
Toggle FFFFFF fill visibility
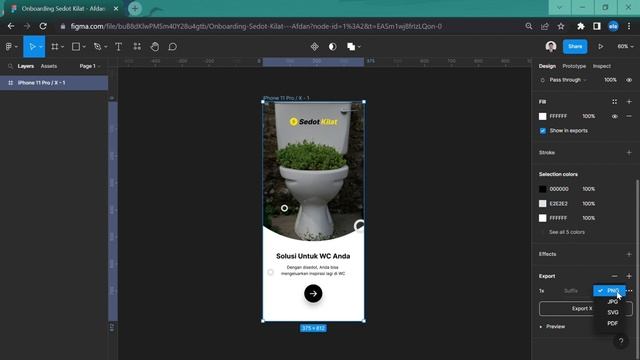[615, 116]
